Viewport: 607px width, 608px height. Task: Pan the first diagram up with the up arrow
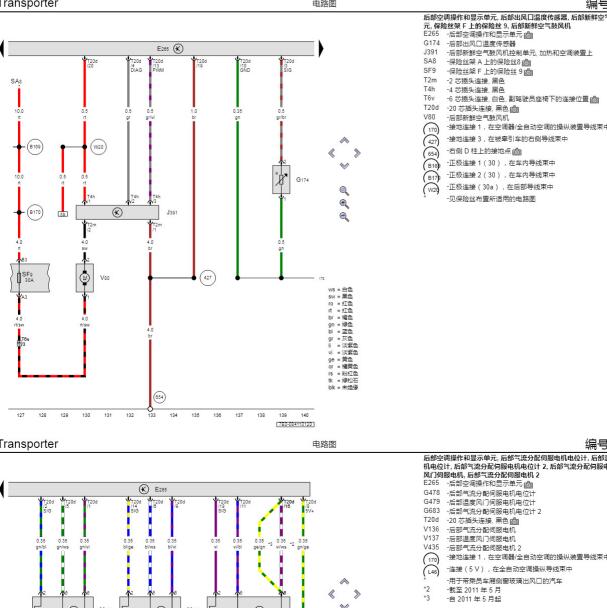click(344, 140)
